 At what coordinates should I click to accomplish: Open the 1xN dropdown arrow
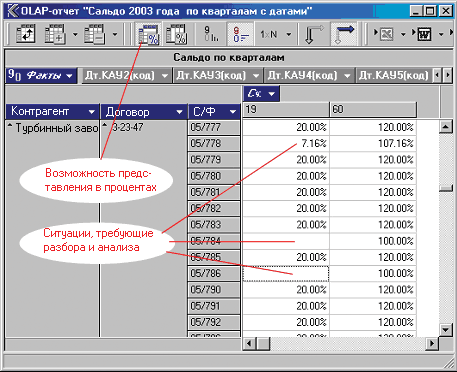point(289,34)
